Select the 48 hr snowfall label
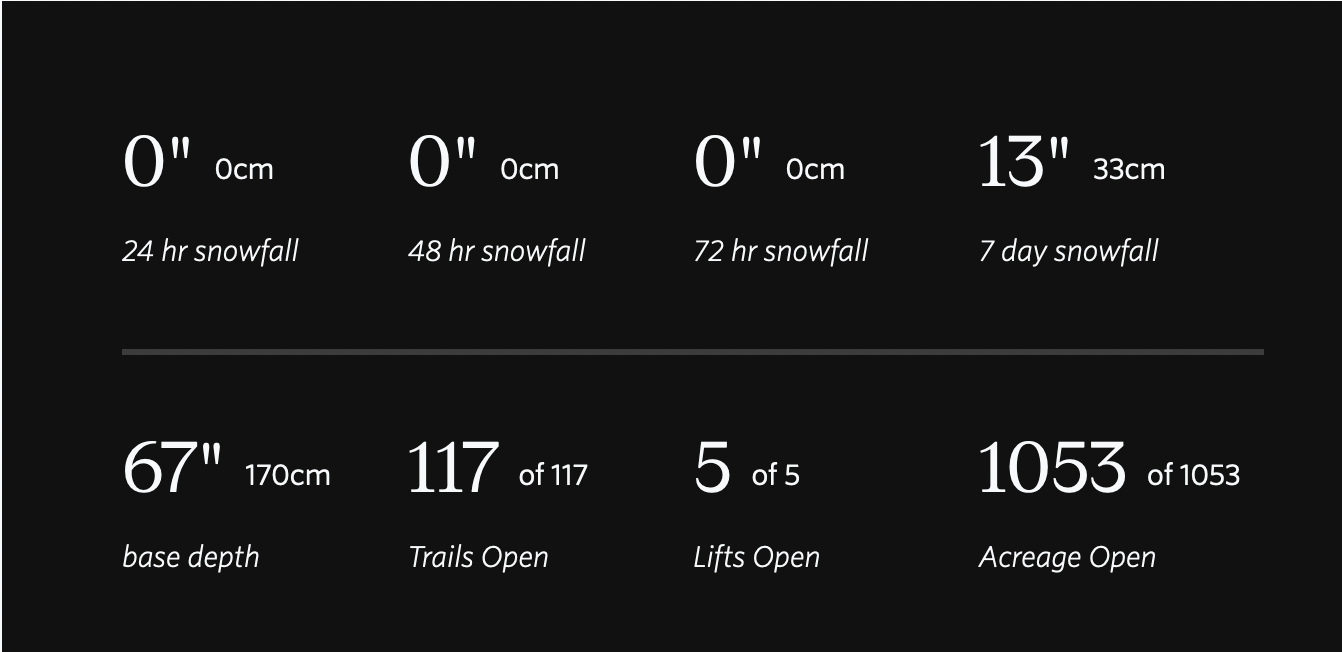The height and width of the screenshot is (652, 1342). click(496, 250)
